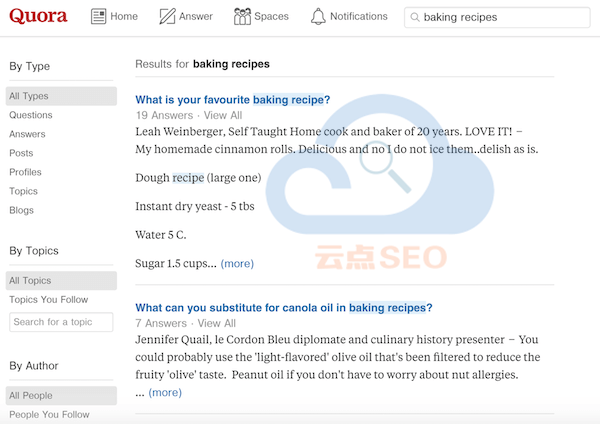Select the All Types filter

click(61, 96)
